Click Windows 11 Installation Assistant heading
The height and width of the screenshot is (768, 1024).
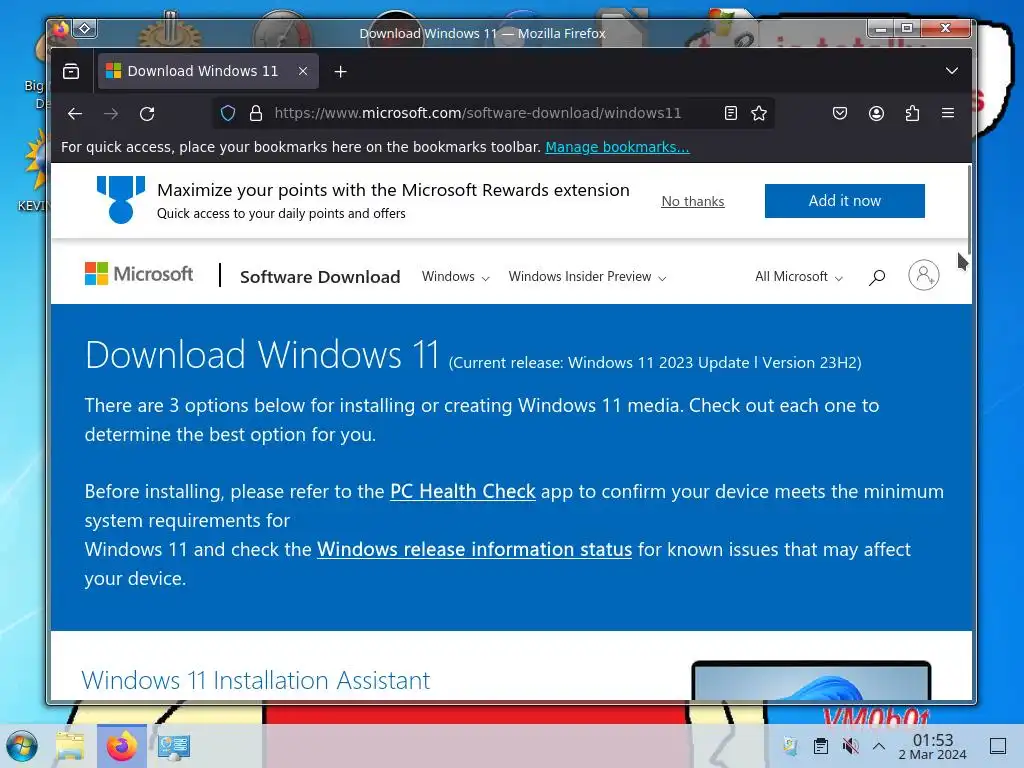(x=255, y=680)
